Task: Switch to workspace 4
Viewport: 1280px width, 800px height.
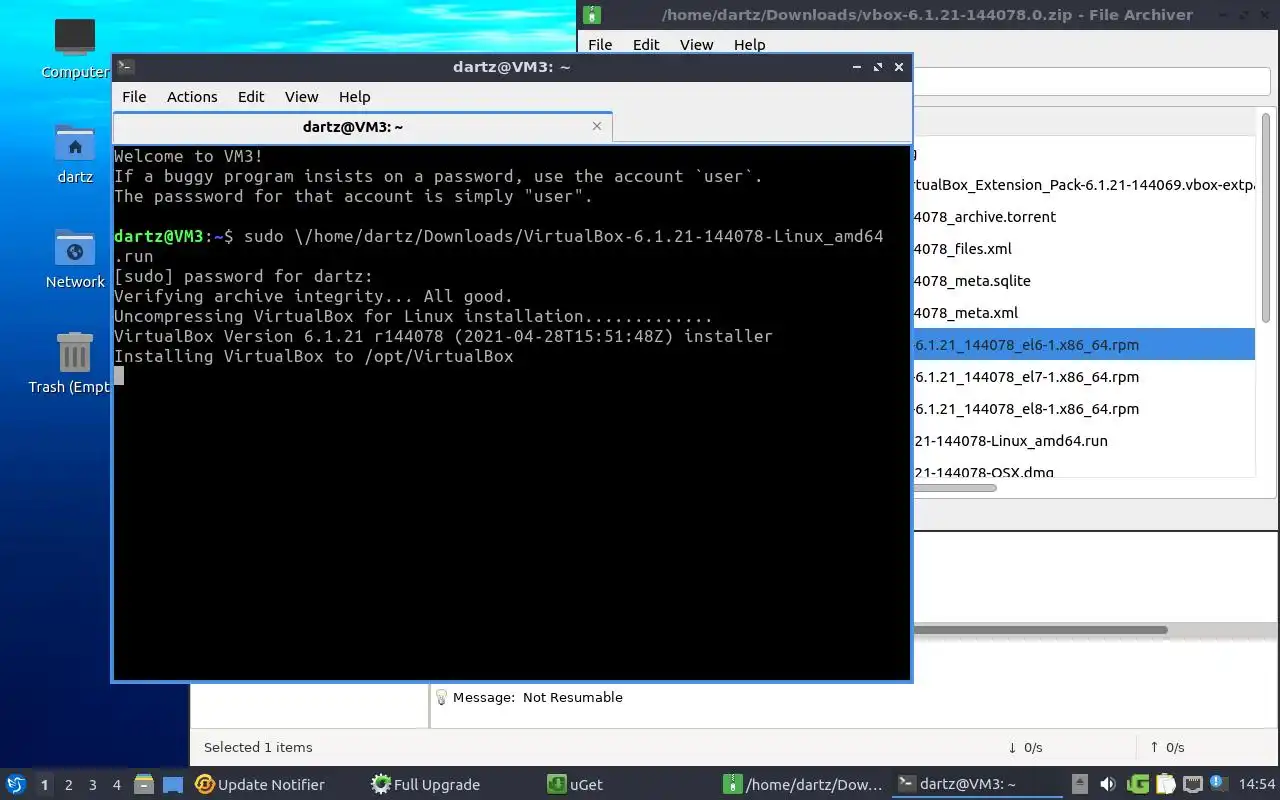Action: point(116,785)
